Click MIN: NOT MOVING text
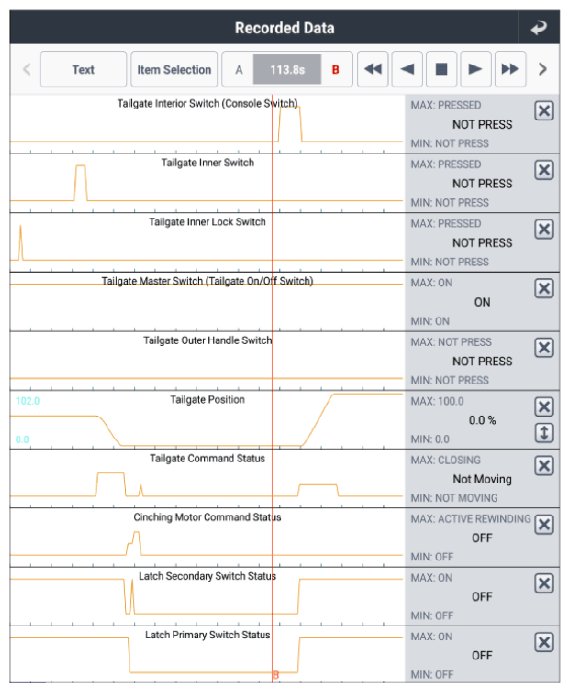 click(x=454, y=498)
